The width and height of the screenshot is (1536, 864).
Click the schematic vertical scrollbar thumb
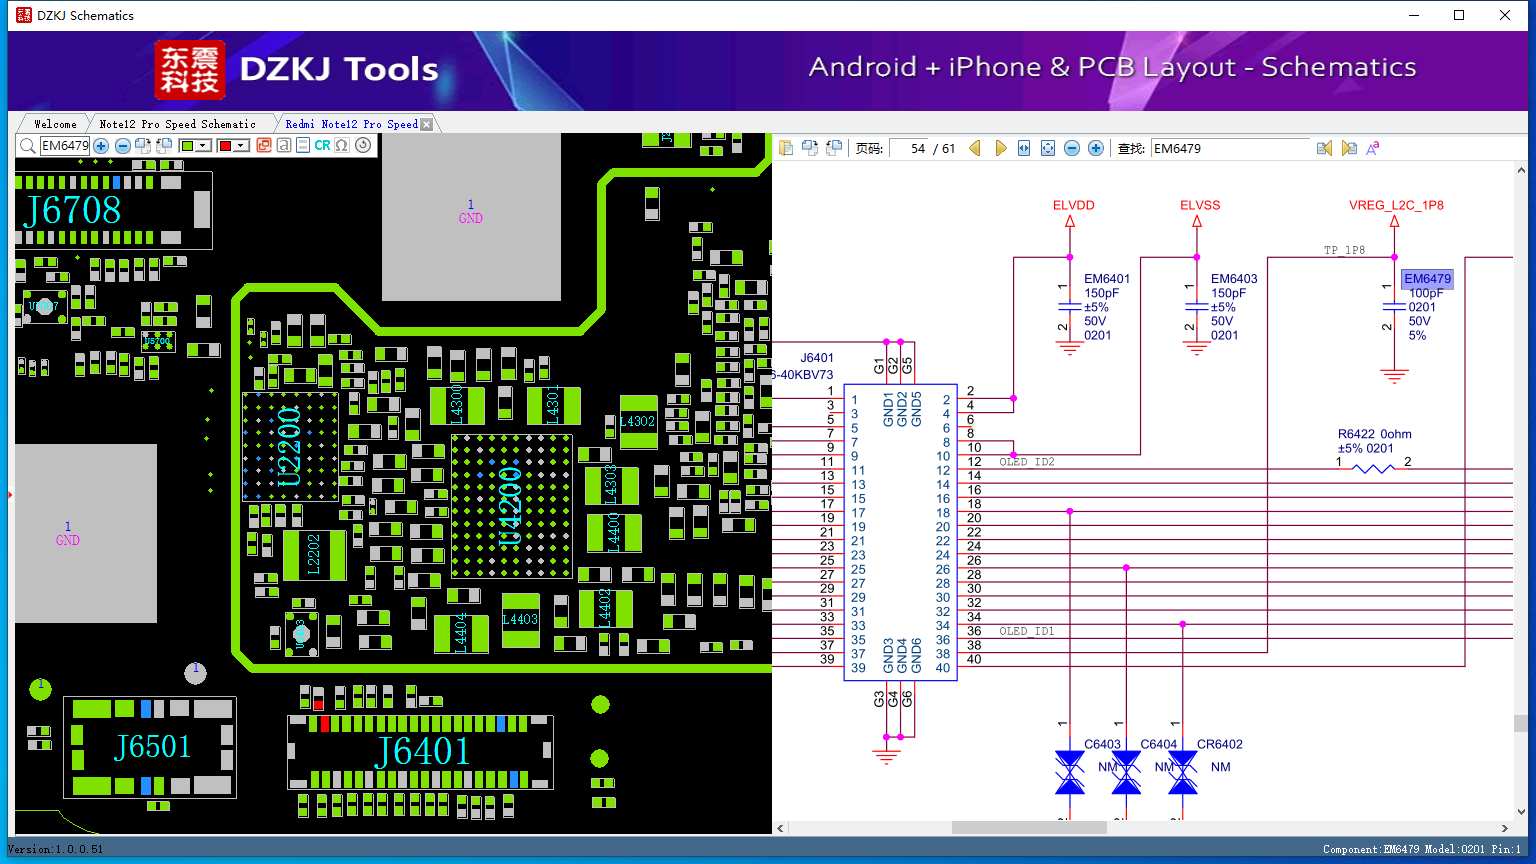coord(1521,724)
